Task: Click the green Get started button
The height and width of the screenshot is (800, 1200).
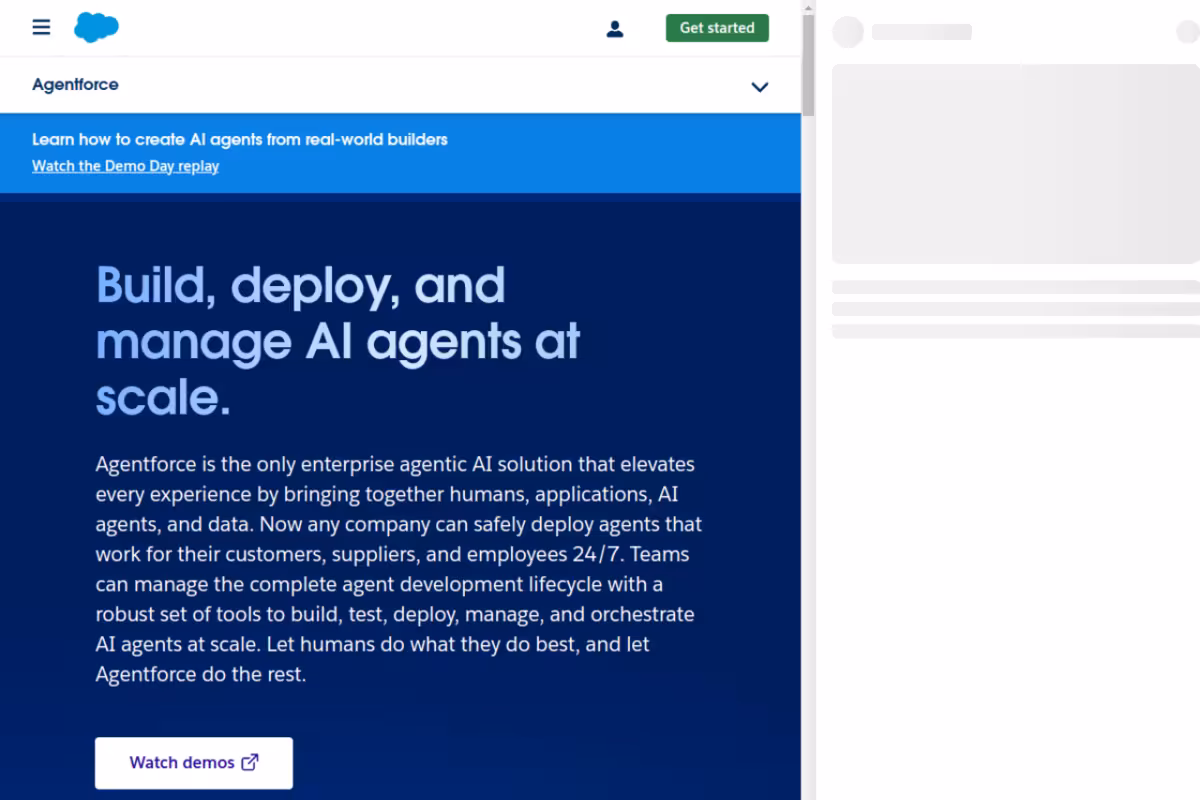Action: (x=717, y=28)
